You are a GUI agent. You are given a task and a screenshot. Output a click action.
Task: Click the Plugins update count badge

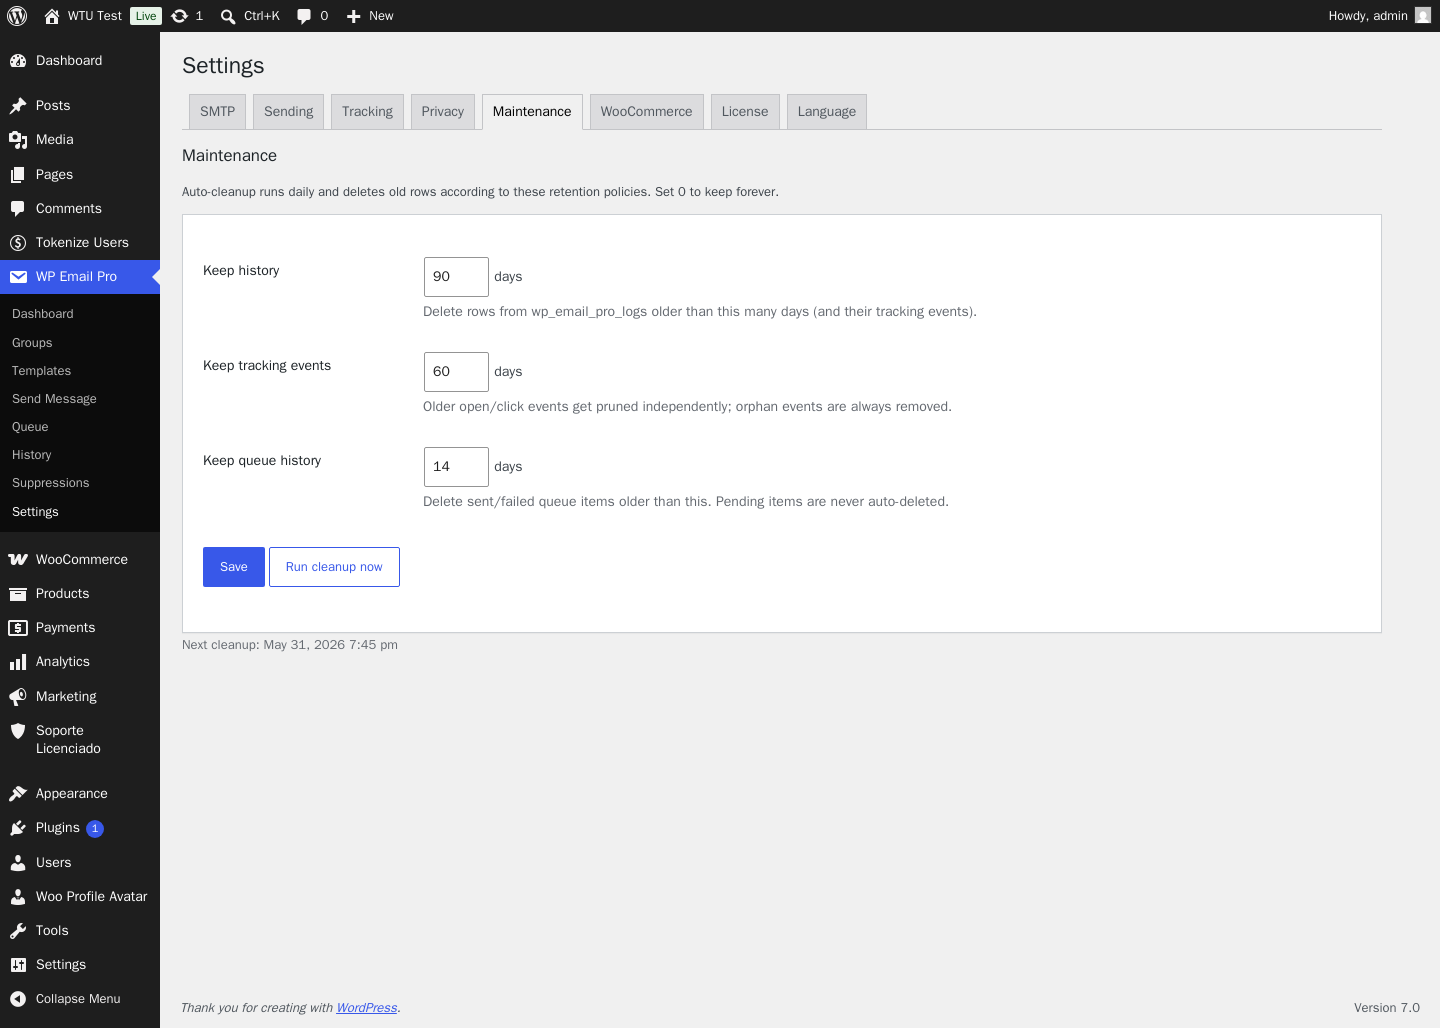pyautogui.click(x=95, y=828)
